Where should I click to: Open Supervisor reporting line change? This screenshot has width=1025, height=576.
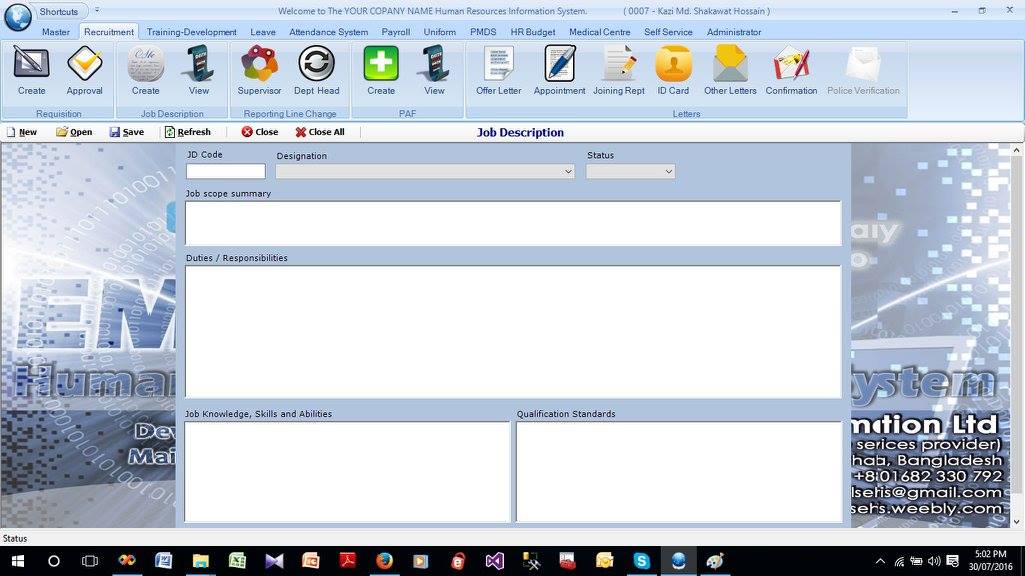(259, 71)
